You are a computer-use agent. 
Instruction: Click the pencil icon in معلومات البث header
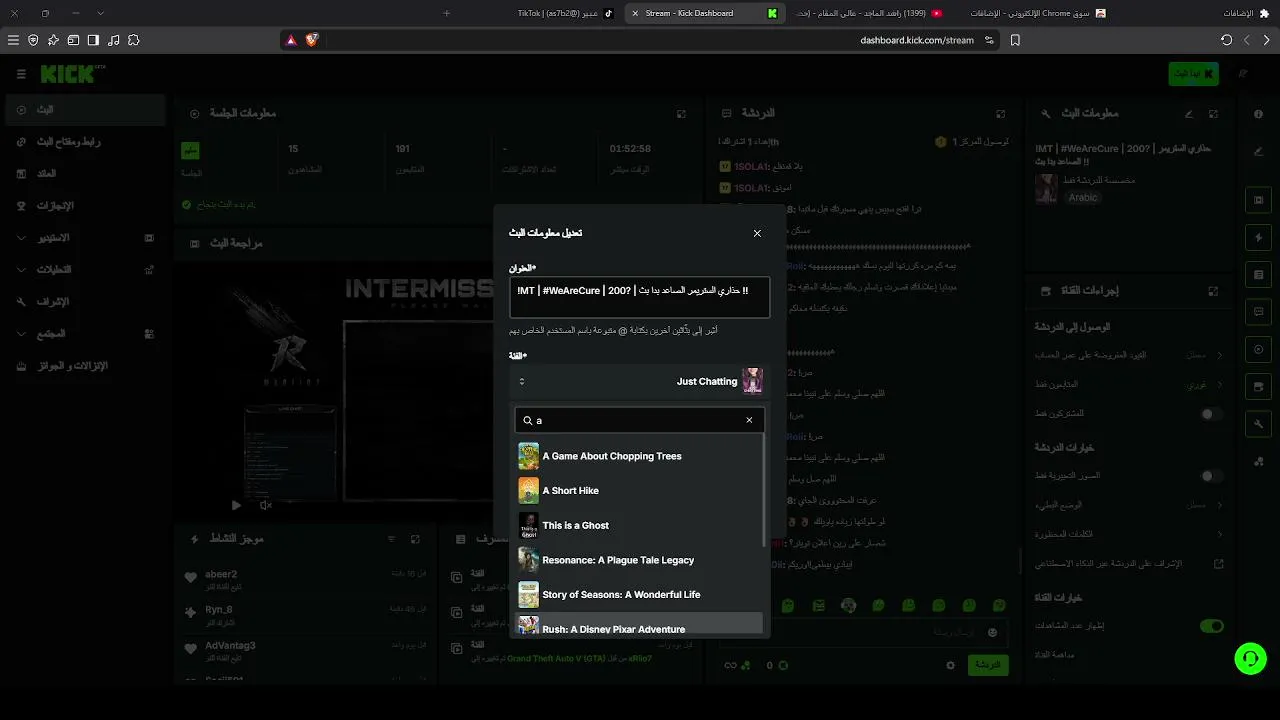(x=1189, y=114)
